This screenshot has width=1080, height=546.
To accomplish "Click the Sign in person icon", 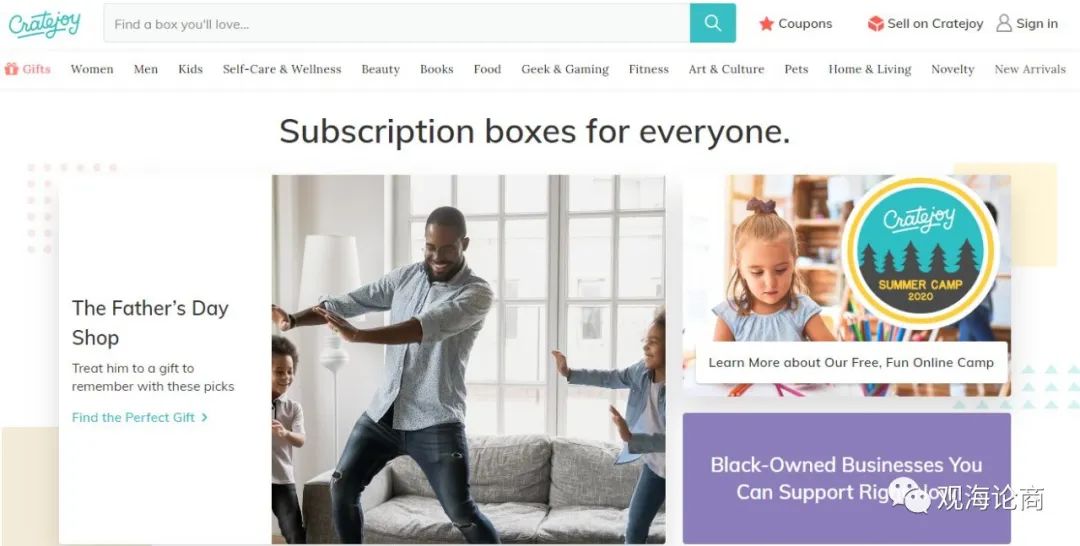I will 1004,23.
